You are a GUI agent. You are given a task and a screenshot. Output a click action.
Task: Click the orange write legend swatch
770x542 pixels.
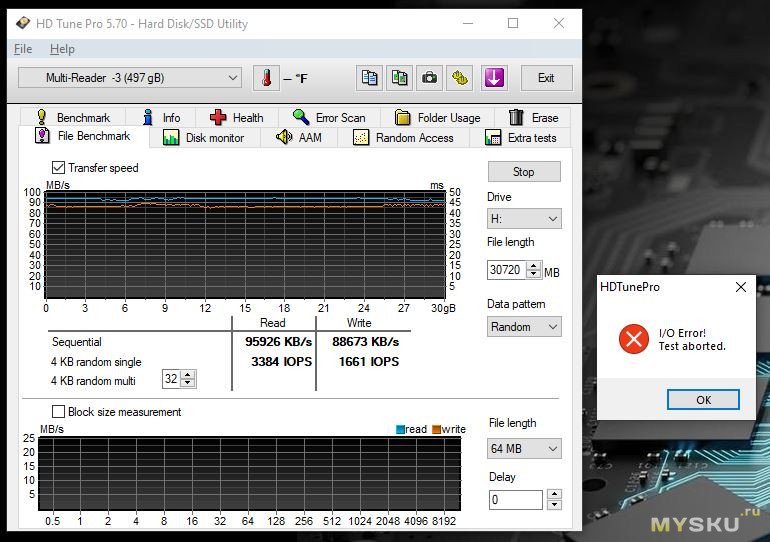[437, 429]
